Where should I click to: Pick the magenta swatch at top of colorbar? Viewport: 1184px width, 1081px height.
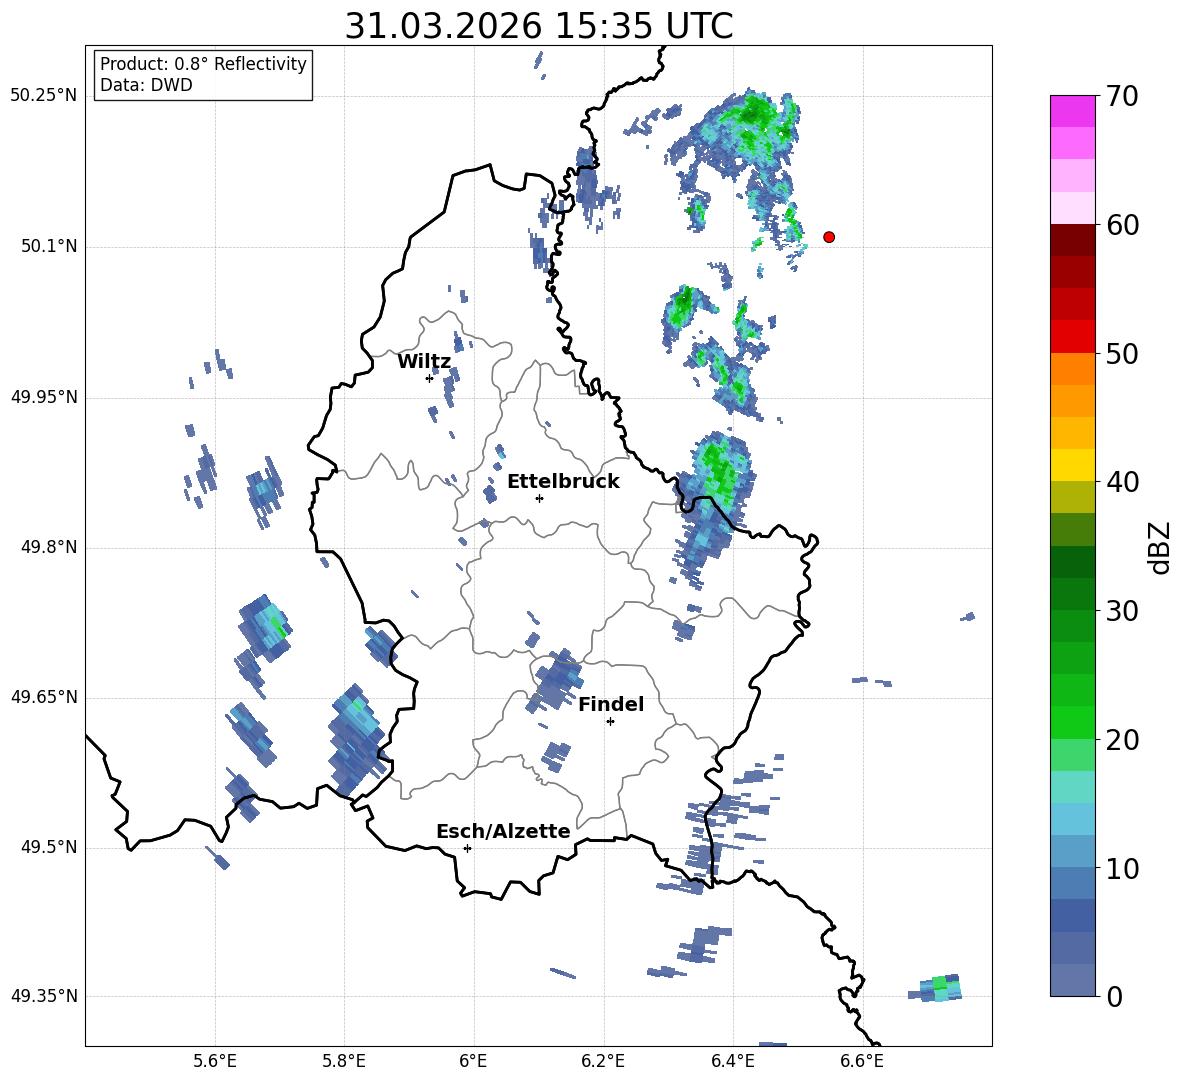(x=1072, y=111)
